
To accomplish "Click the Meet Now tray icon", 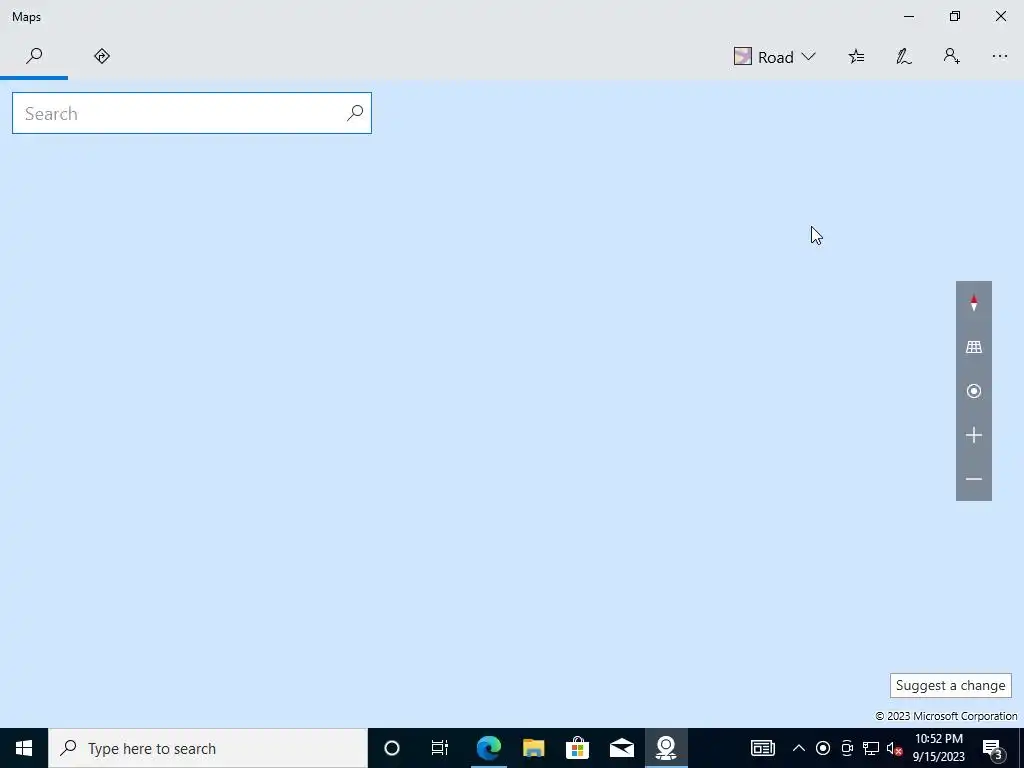I will pyautogui.click(x=847, y=748).
